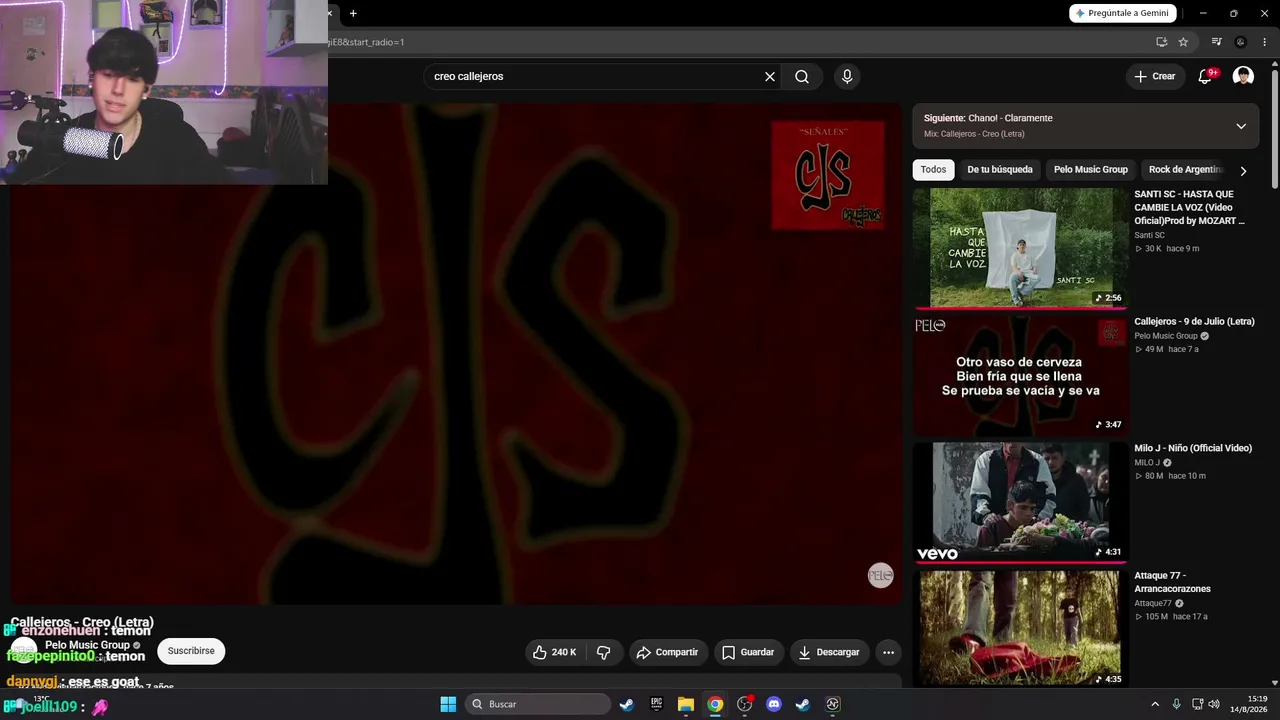Image resolution: width=1280 pixels, height=720 pixels.
Task: Click the Chrome taskbar icon
Action: click(x=715, y=704)
